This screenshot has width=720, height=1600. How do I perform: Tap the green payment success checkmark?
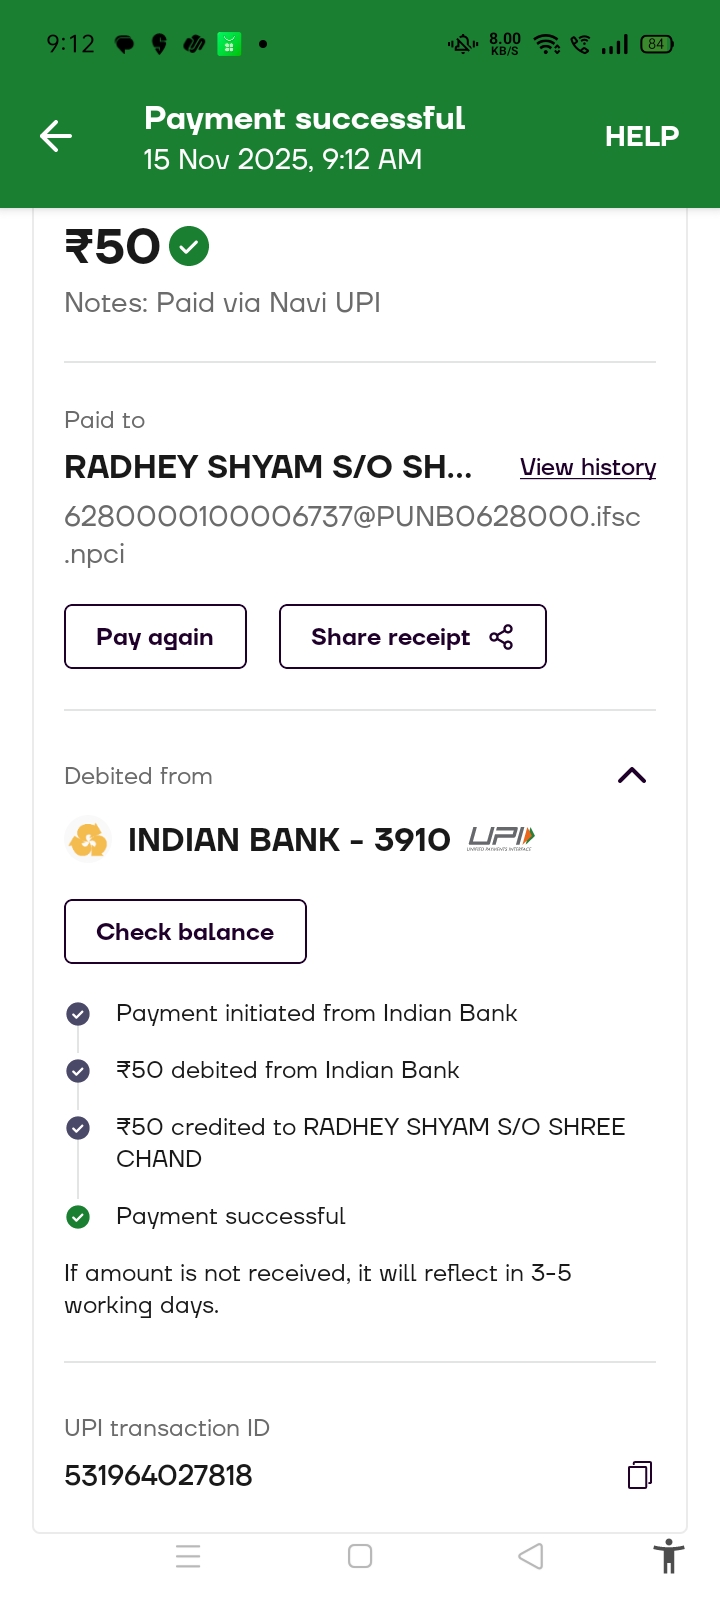[189, 246]
